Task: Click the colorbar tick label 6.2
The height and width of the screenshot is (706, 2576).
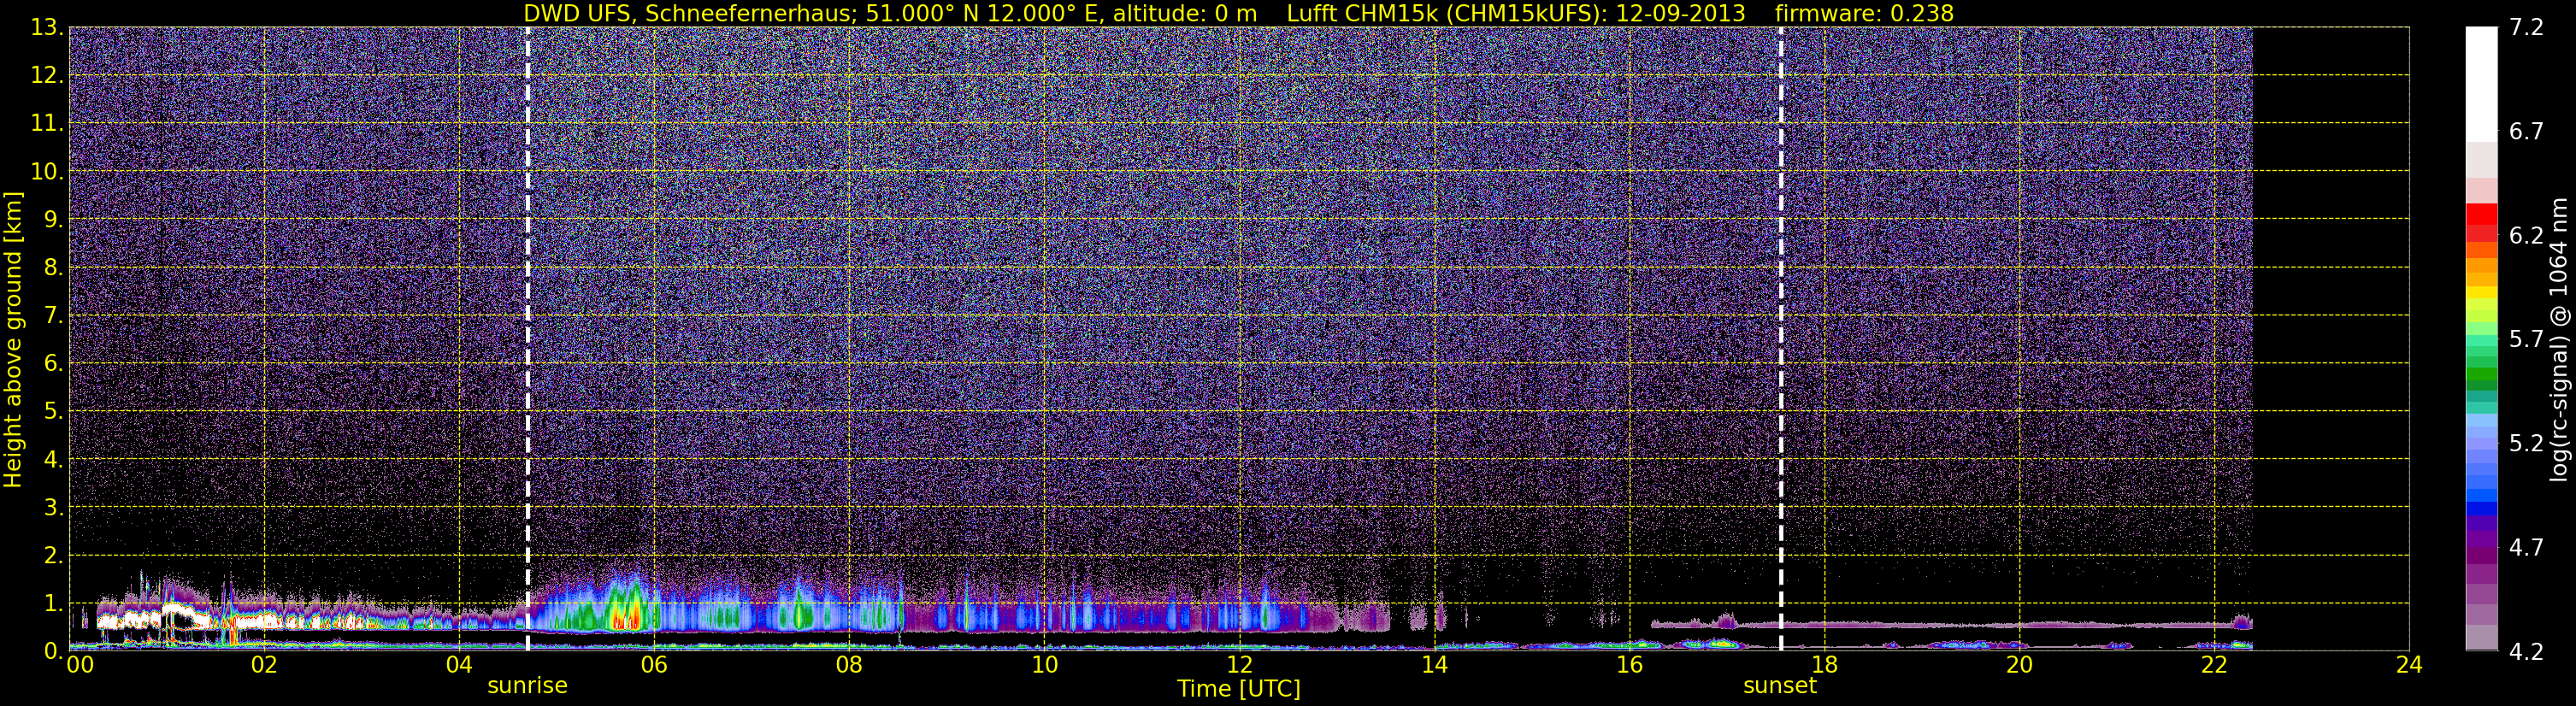Action: point(2526,236)
